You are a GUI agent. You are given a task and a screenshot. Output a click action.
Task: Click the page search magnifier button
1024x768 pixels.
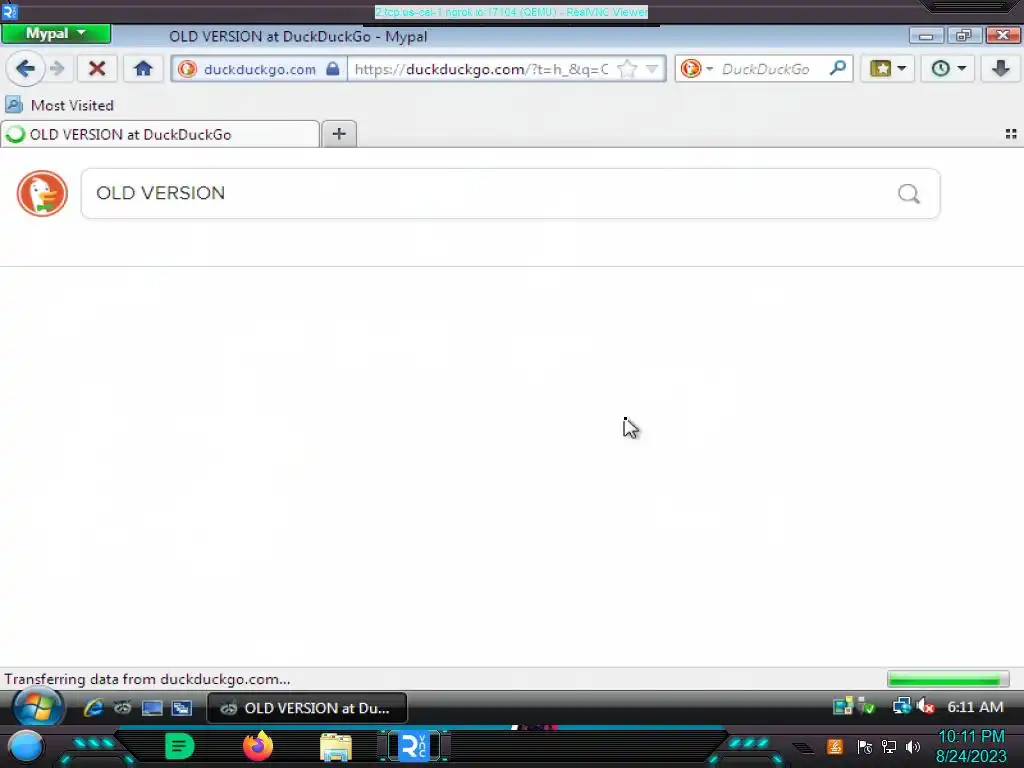908,193
